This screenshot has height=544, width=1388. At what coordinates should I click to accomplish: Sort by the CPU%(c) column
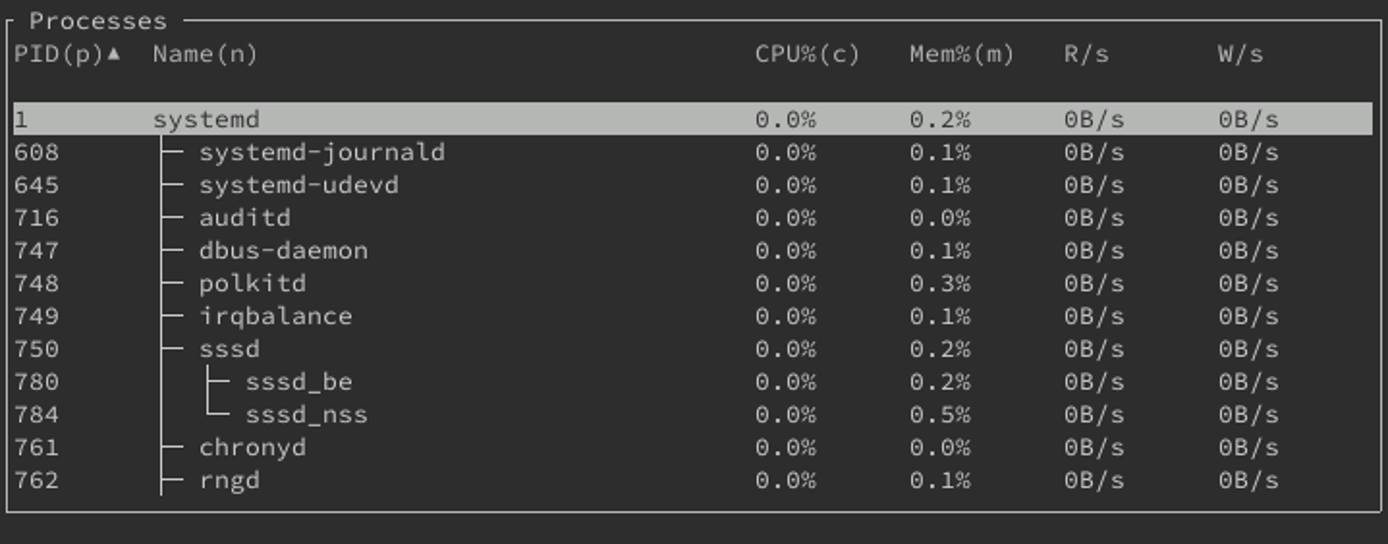click(x=807, y=54)
